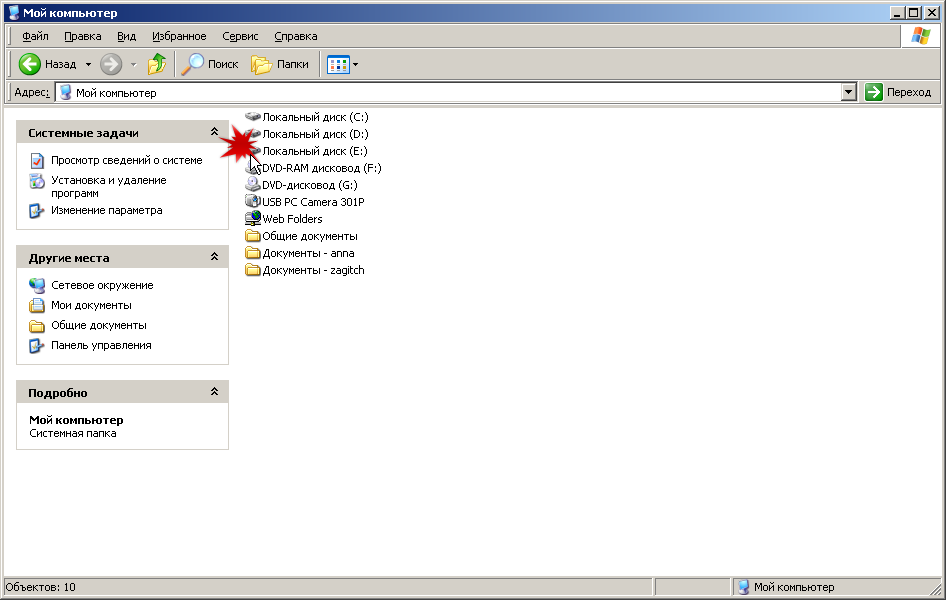Collapse the Другие места panel
This screenshot has width=946, height=600.
214,257
